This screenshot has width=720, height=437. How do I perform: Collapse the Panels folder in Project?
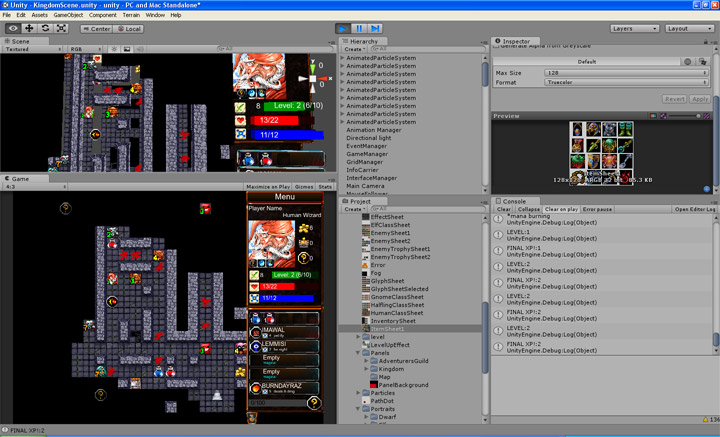358,353
